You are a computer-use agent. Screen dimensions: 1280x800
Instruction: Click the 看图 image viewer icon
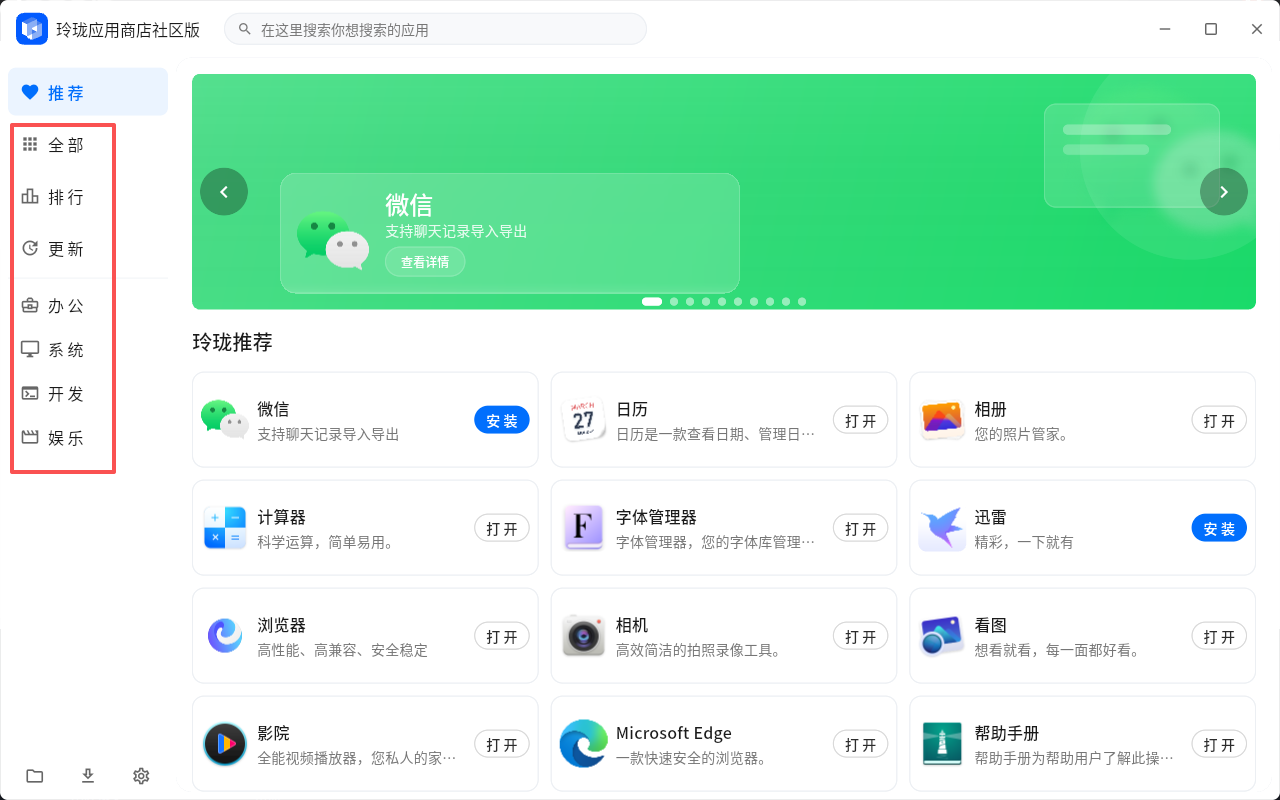pyautogui.click(x=942, y=636)
